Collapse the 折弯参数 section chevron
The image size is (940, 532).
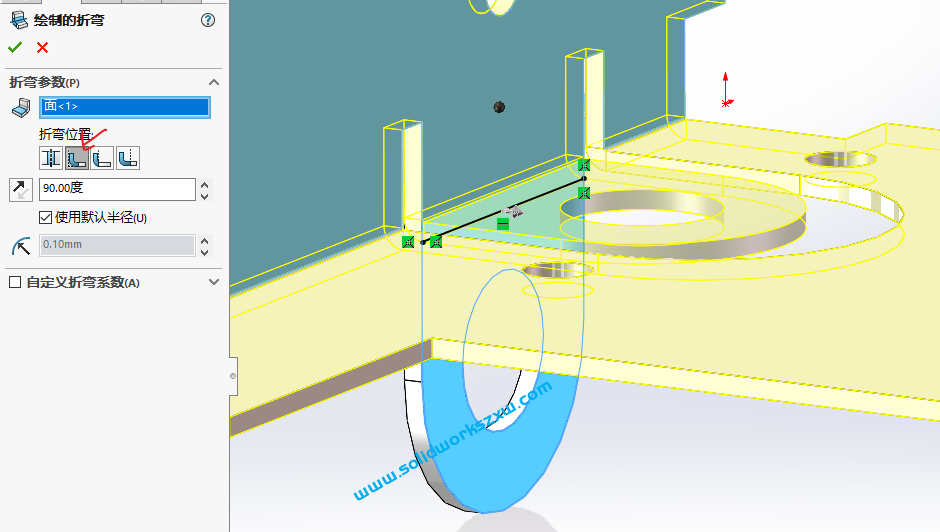coord(214,82)
